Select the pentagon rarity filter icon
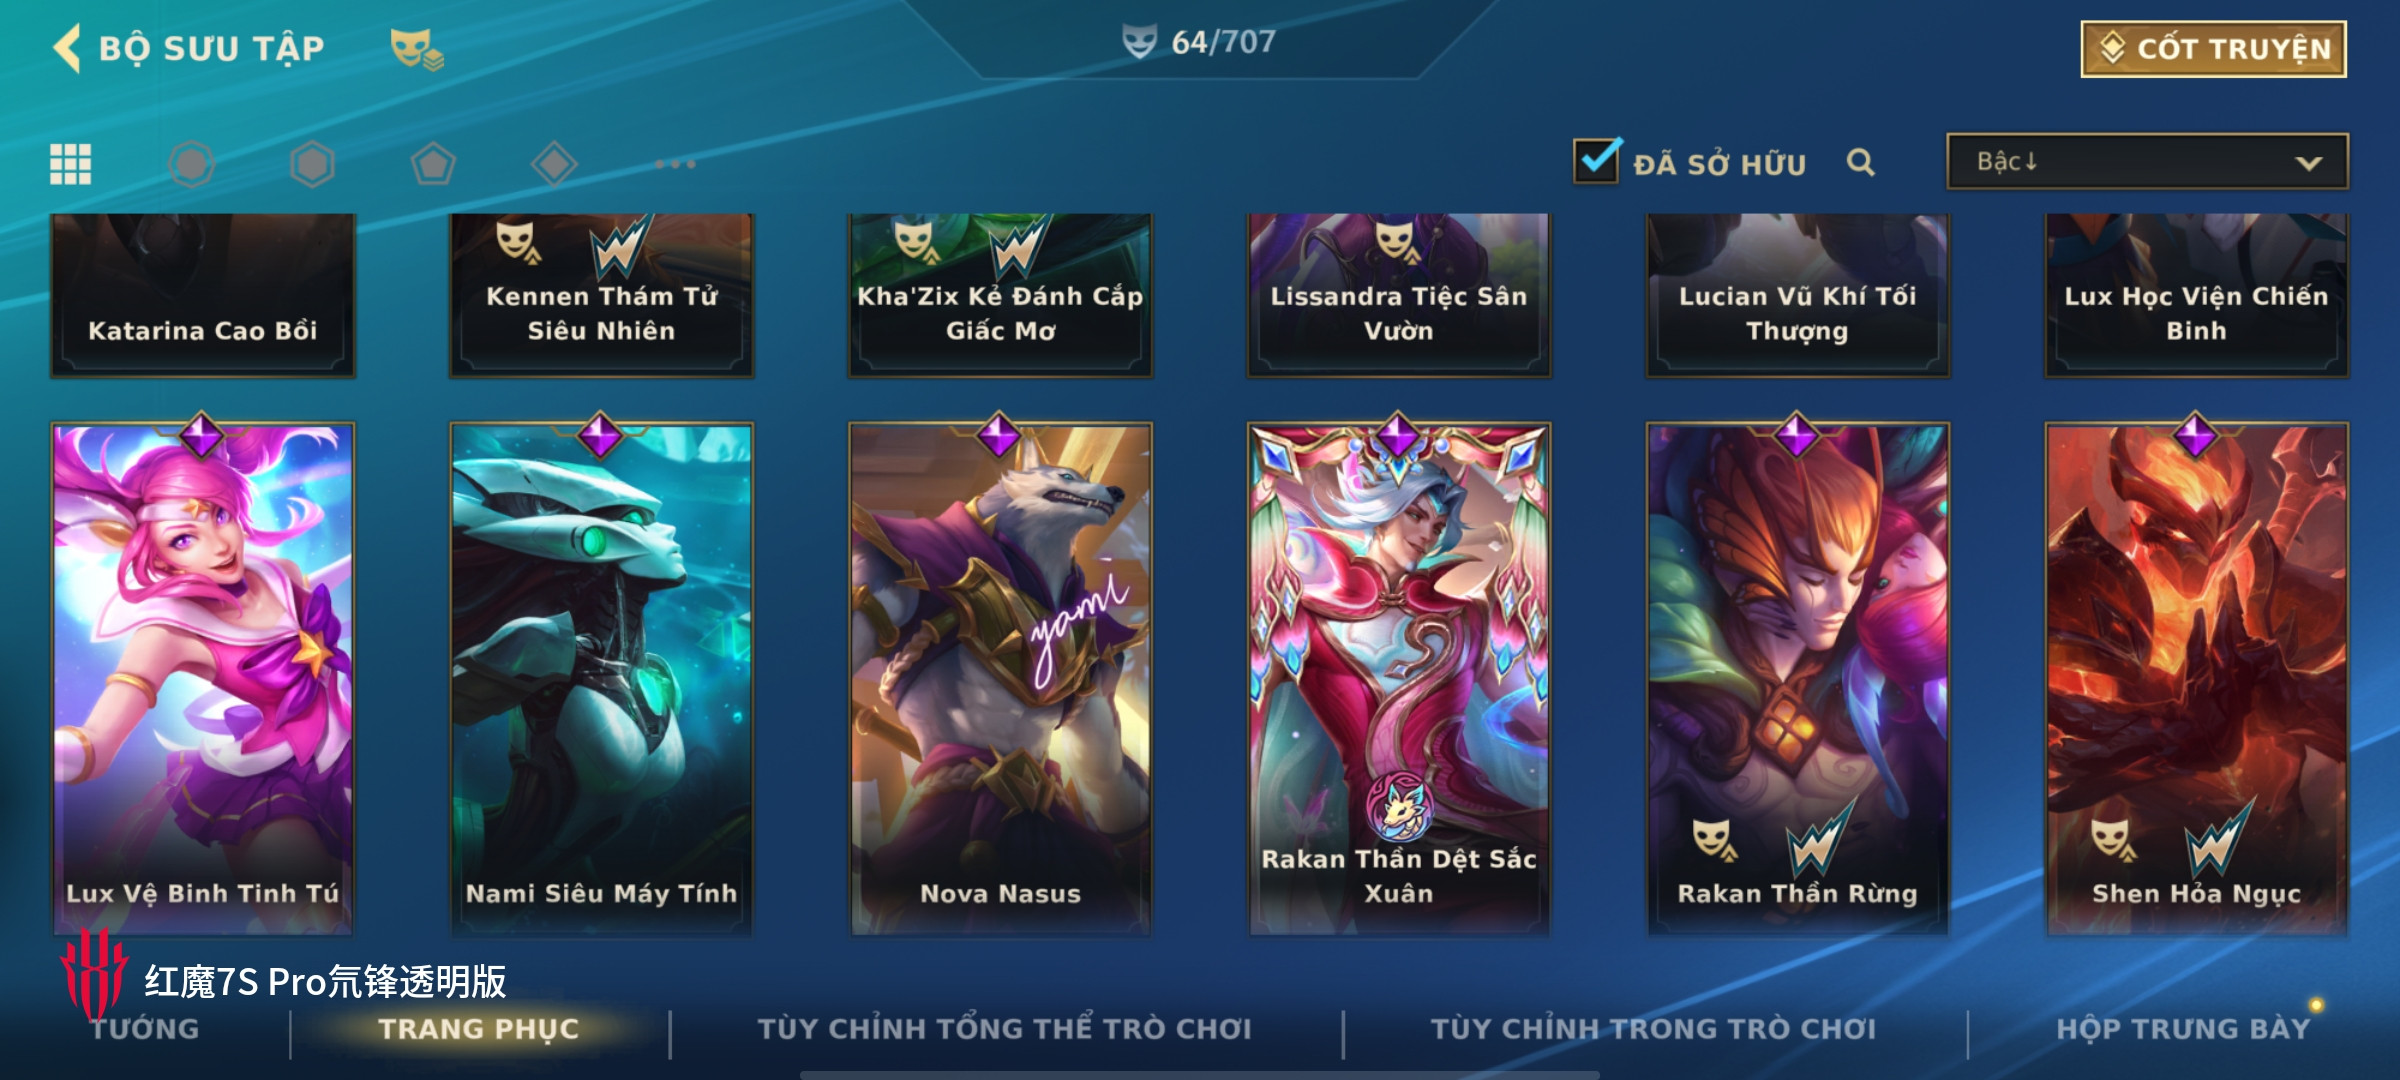Viewport: 2400px width, 1080px height. click(x=433, y=164)
